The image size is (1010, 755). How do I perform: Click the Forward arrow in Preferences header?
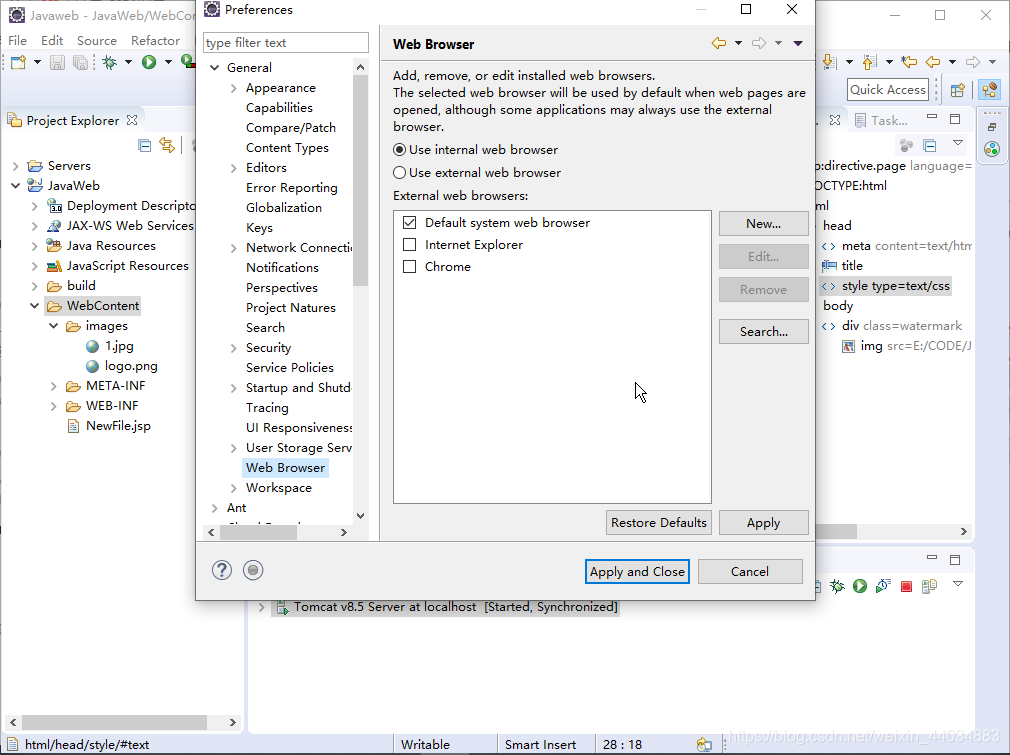(759, 43)
